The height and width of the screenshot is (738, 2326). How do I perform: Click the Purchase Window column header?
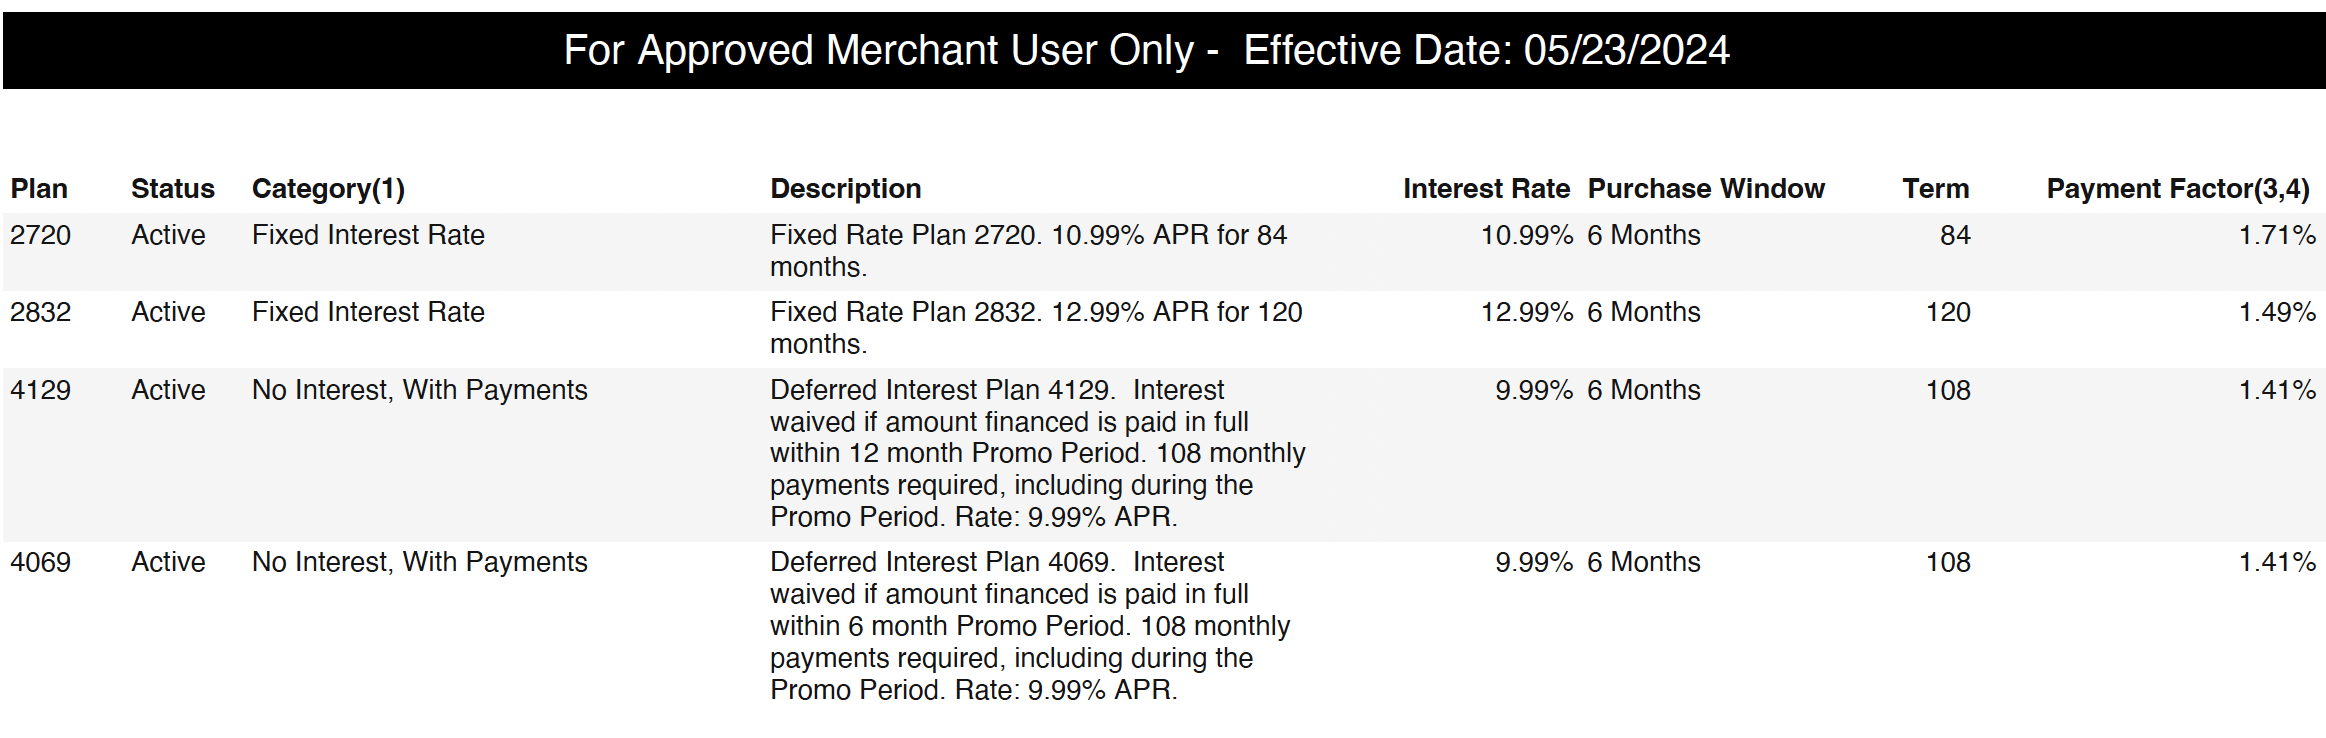click(x=1706, y=189)
